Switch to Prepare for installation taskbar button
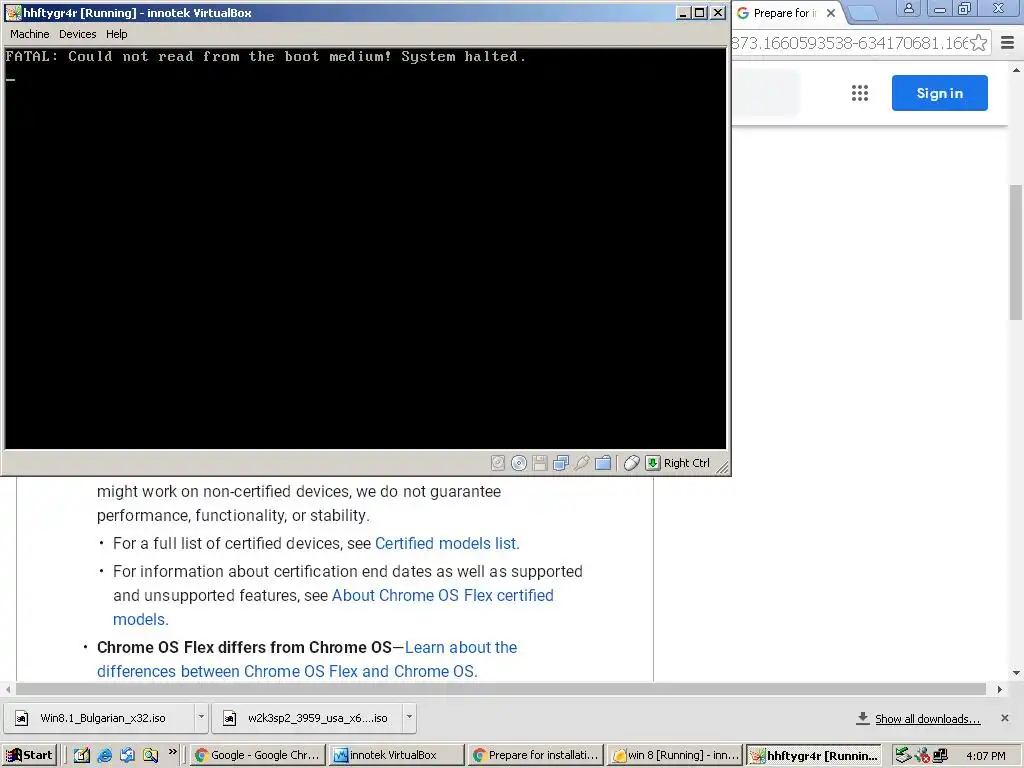This screenshot has height=768, width=1024. 535,755
